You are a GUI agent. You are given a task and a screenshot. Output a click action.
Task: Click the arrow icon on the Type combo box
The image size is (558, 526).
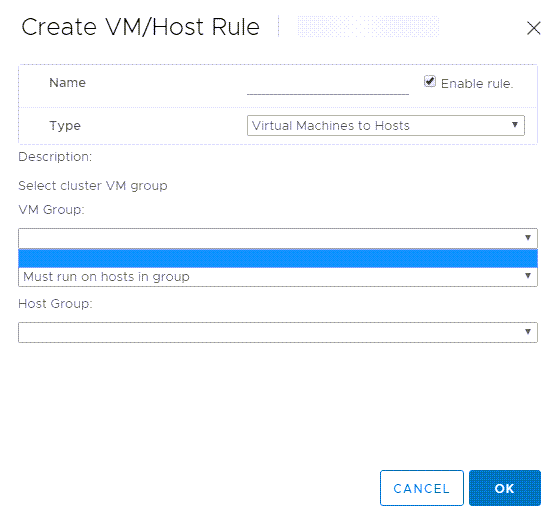pos(515,125)
